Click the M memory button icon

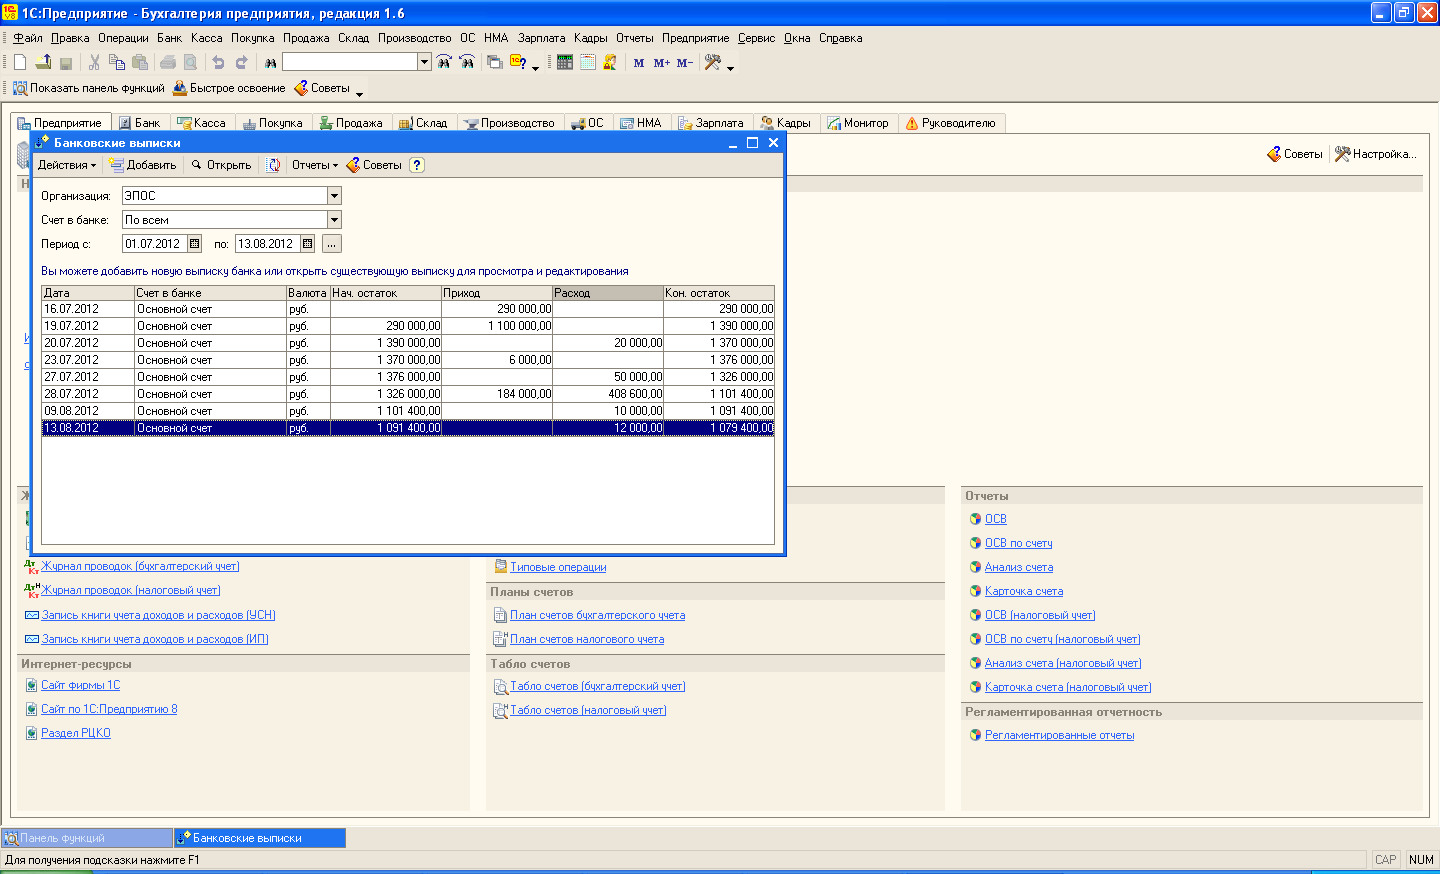tap(639, 62)
